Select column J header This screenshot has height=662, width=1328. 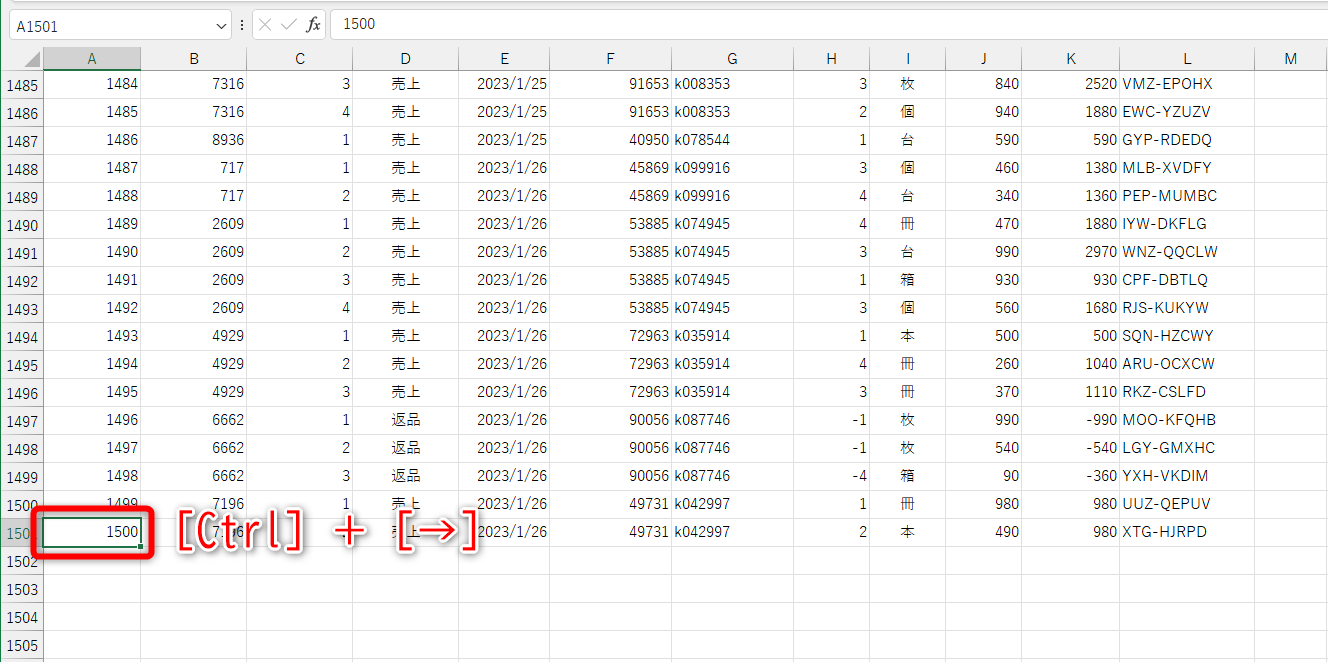(984, 59)
